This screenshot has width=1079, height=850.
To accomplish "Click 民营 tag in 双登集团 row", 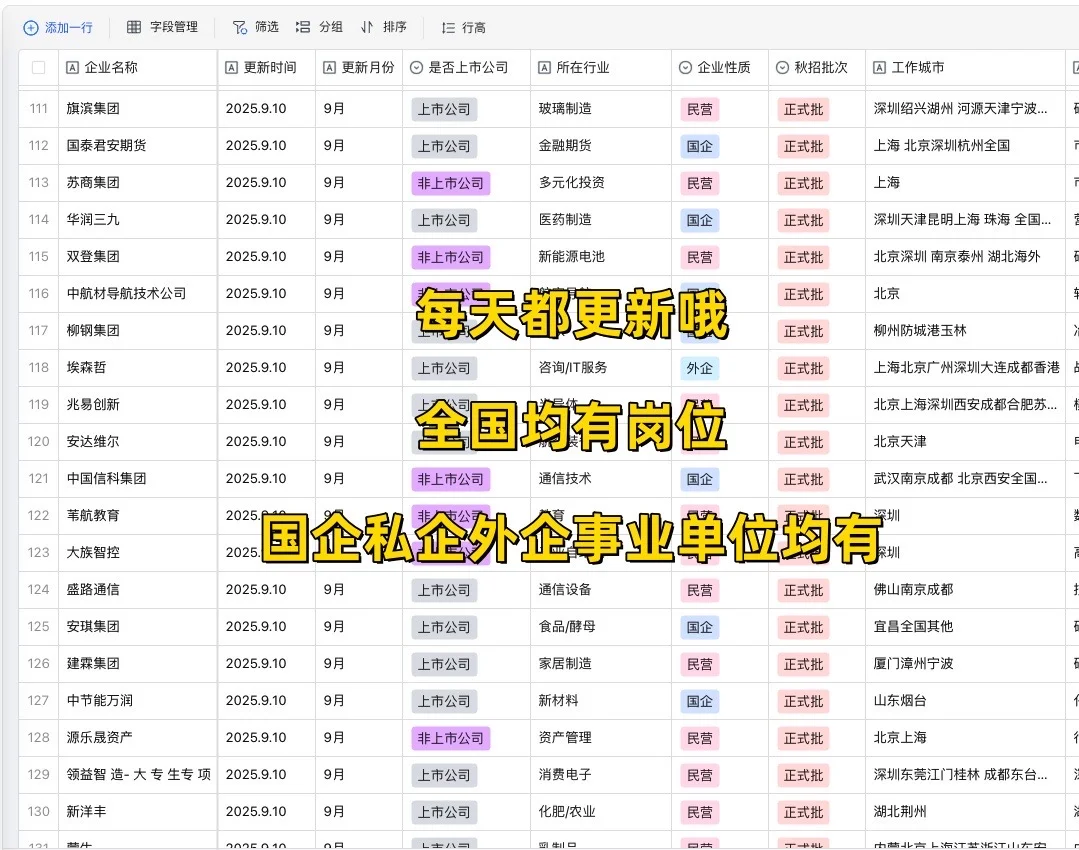I will pos(700,257).
